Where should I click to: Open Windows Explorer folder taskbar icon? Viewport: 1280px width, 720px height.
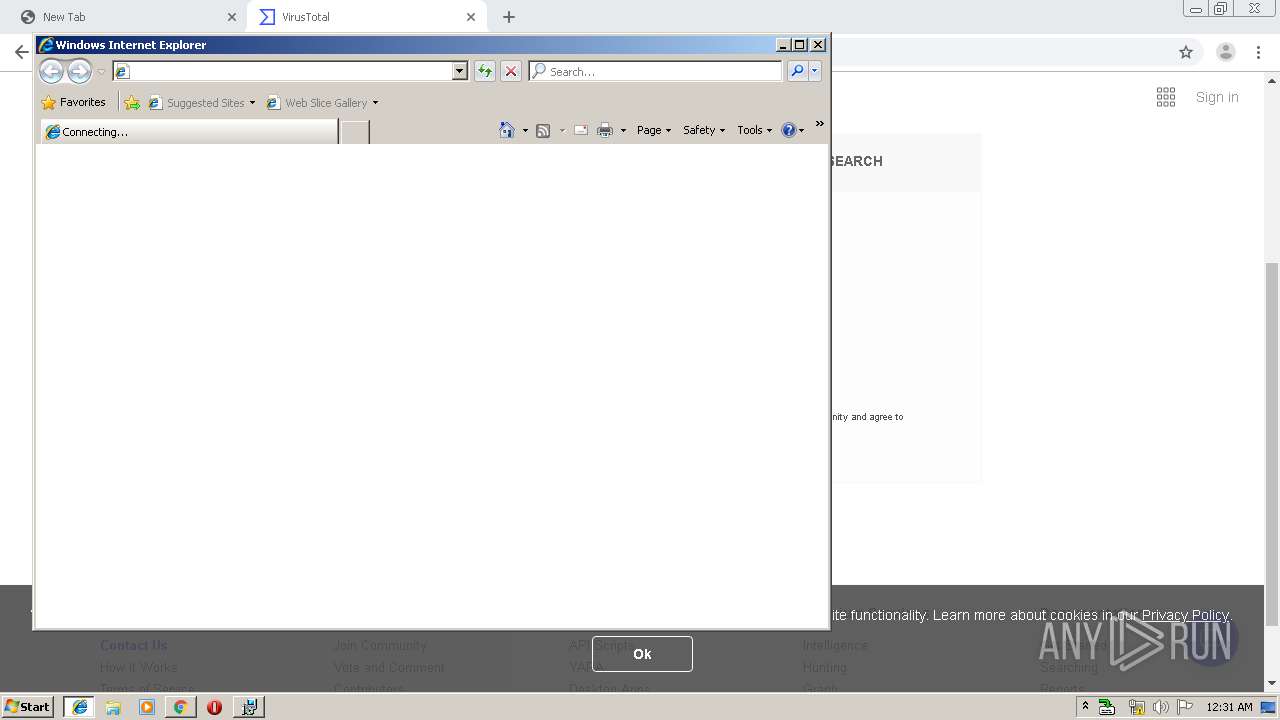click(113, 707)
